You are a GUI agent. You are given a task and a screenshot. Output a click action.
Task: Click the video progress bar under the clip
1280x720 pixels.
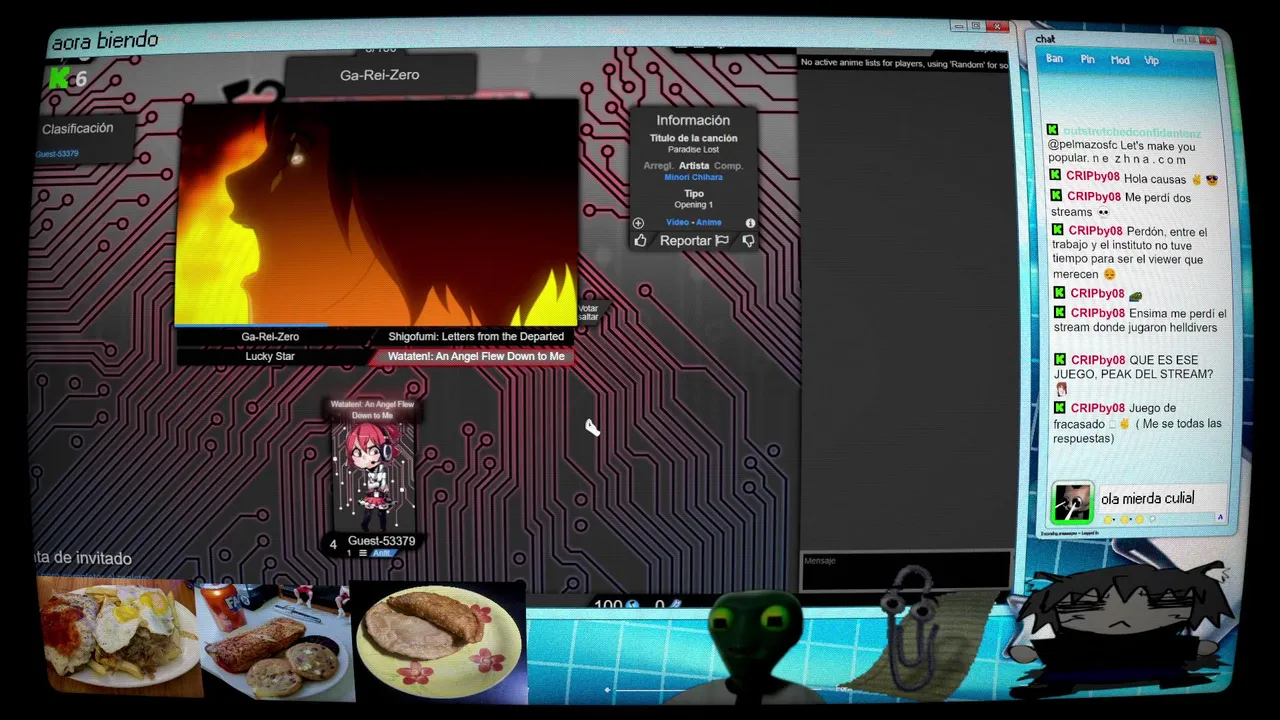coord(377,325)
